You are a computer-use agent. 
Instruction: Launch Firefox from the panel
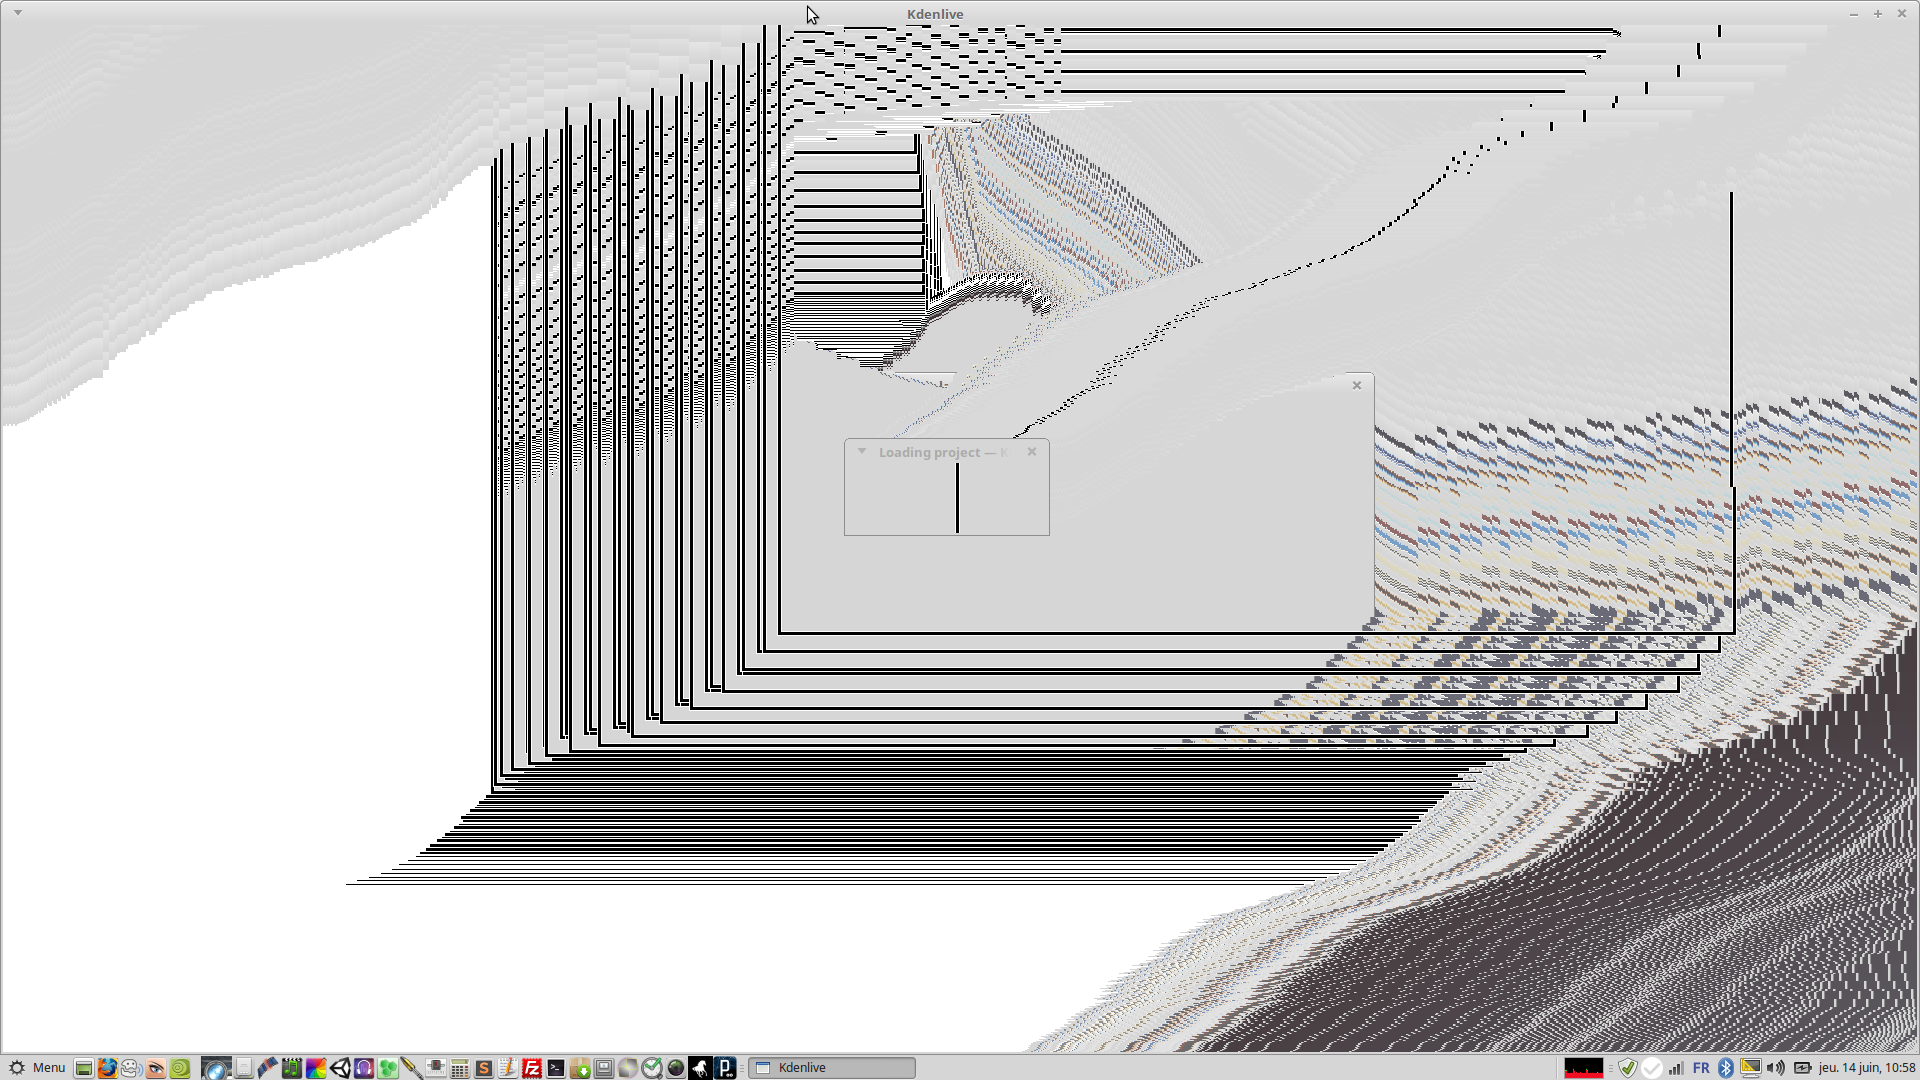[107, 1068]
